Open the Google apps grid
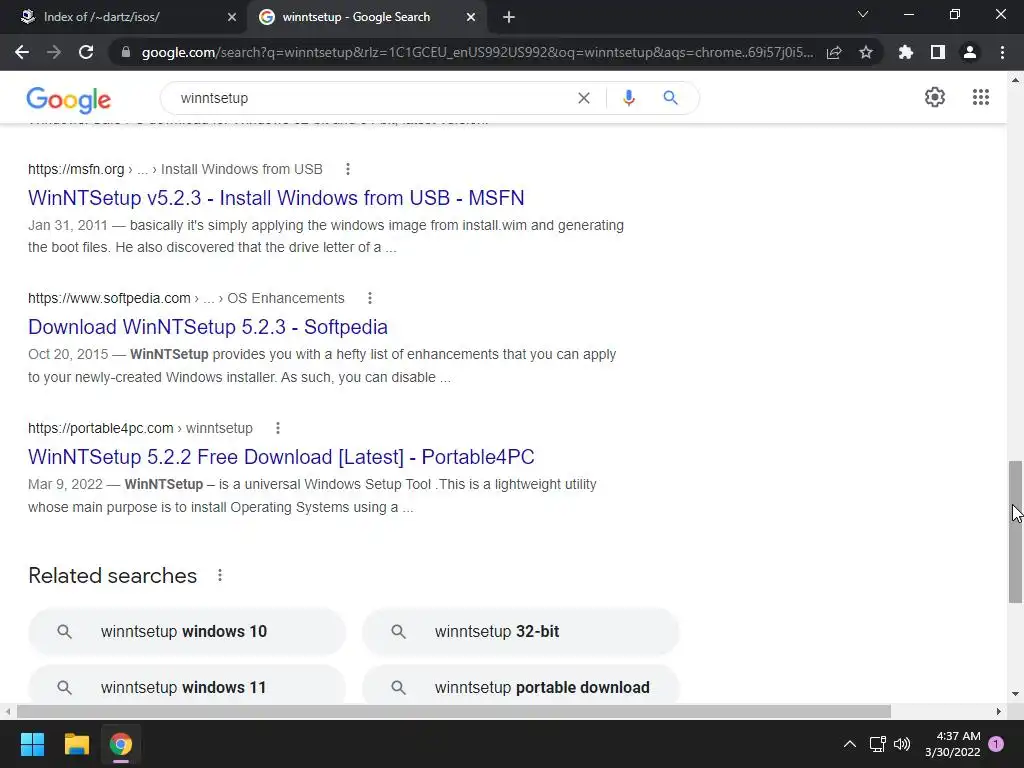The image size is (1024, 768). [x=980, y=97]
